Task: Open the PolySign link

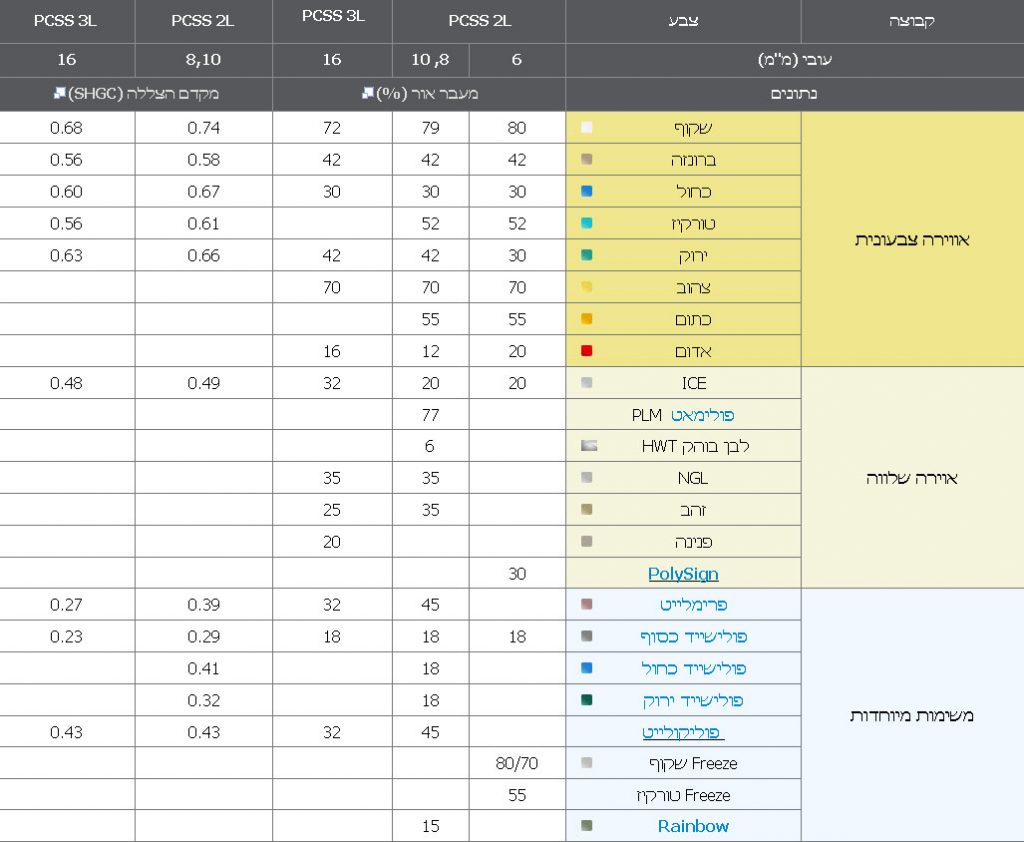Action: pos(683,574)
